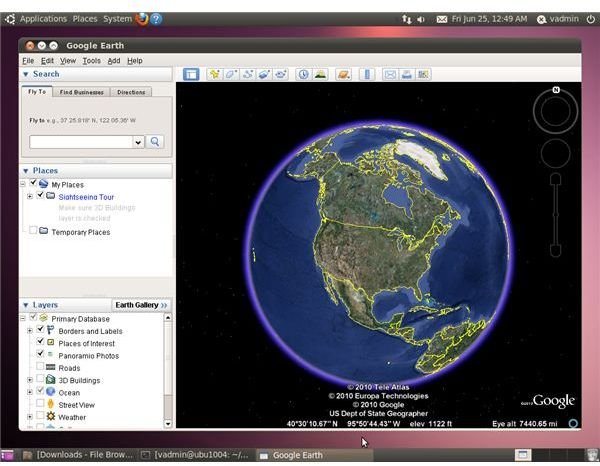Disable the Borders and Labels layer
This screenshot has height=466, width=600.
[x=40, y=329]
